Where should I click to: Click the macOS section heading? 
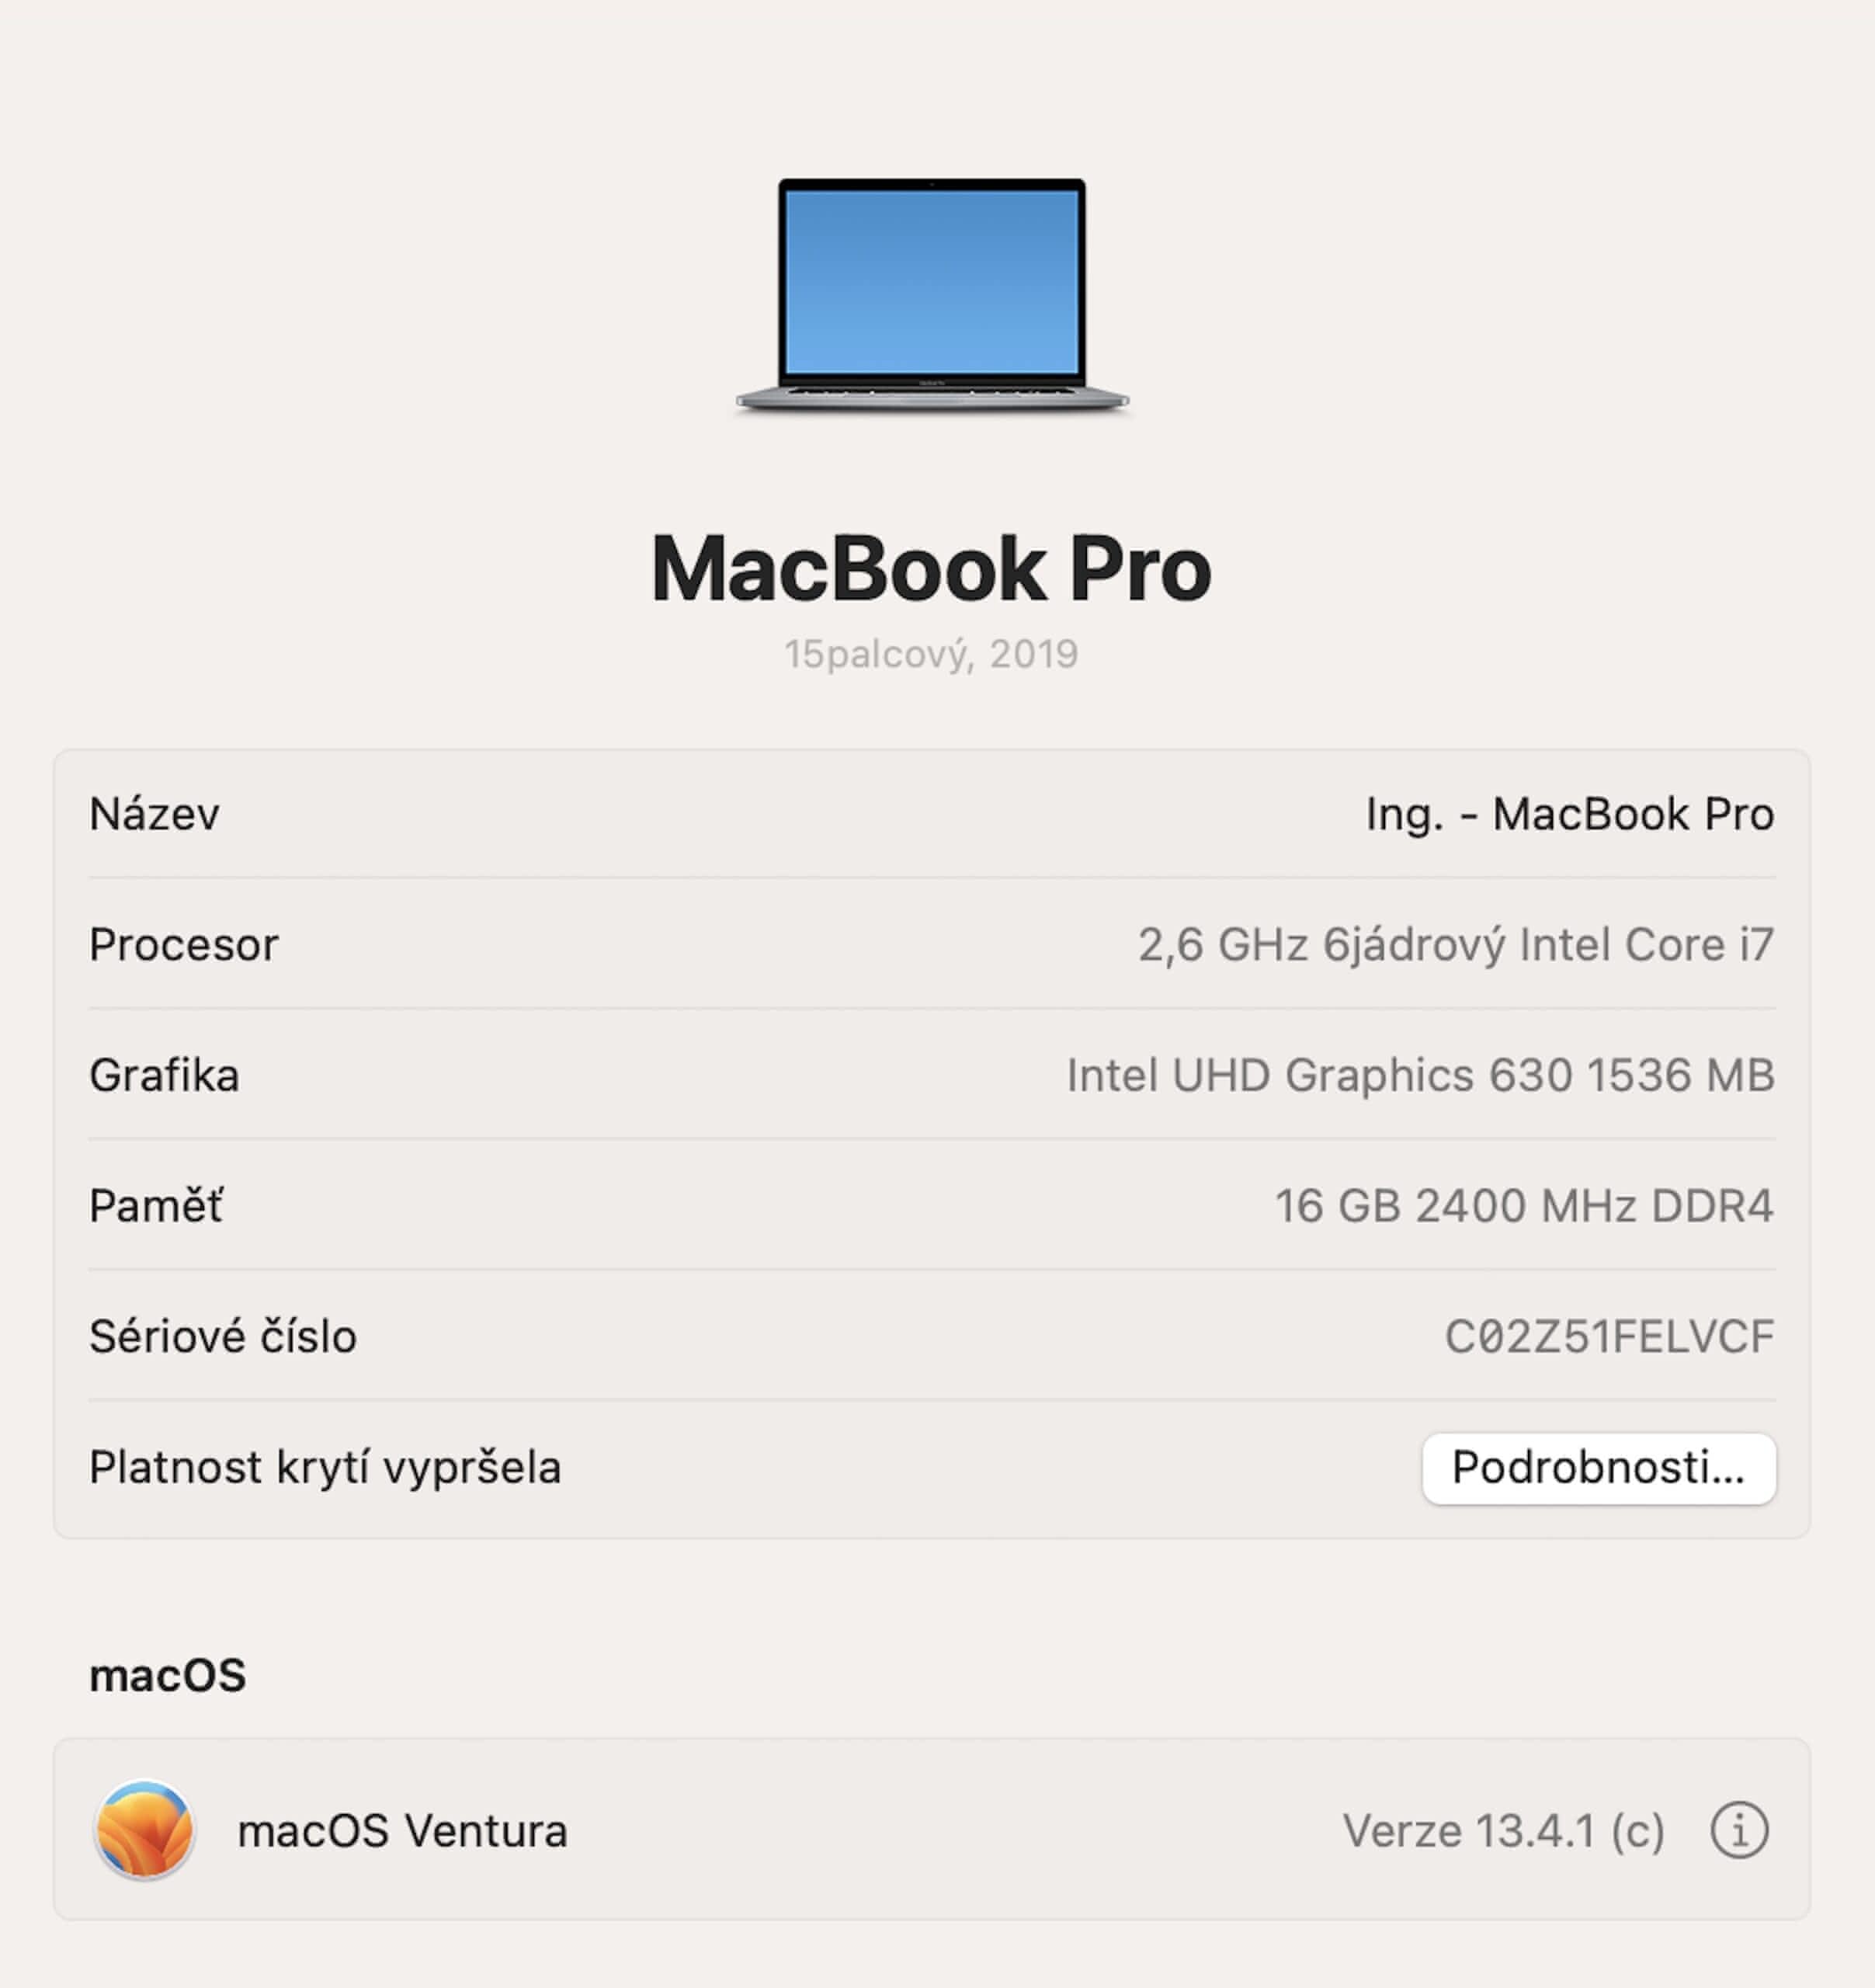(x=167, y=1676)
